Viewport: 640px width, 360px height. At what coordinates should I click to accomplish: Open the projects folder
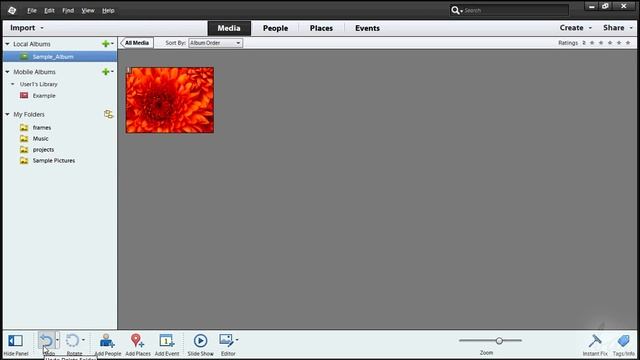click(x=43, y=150)
